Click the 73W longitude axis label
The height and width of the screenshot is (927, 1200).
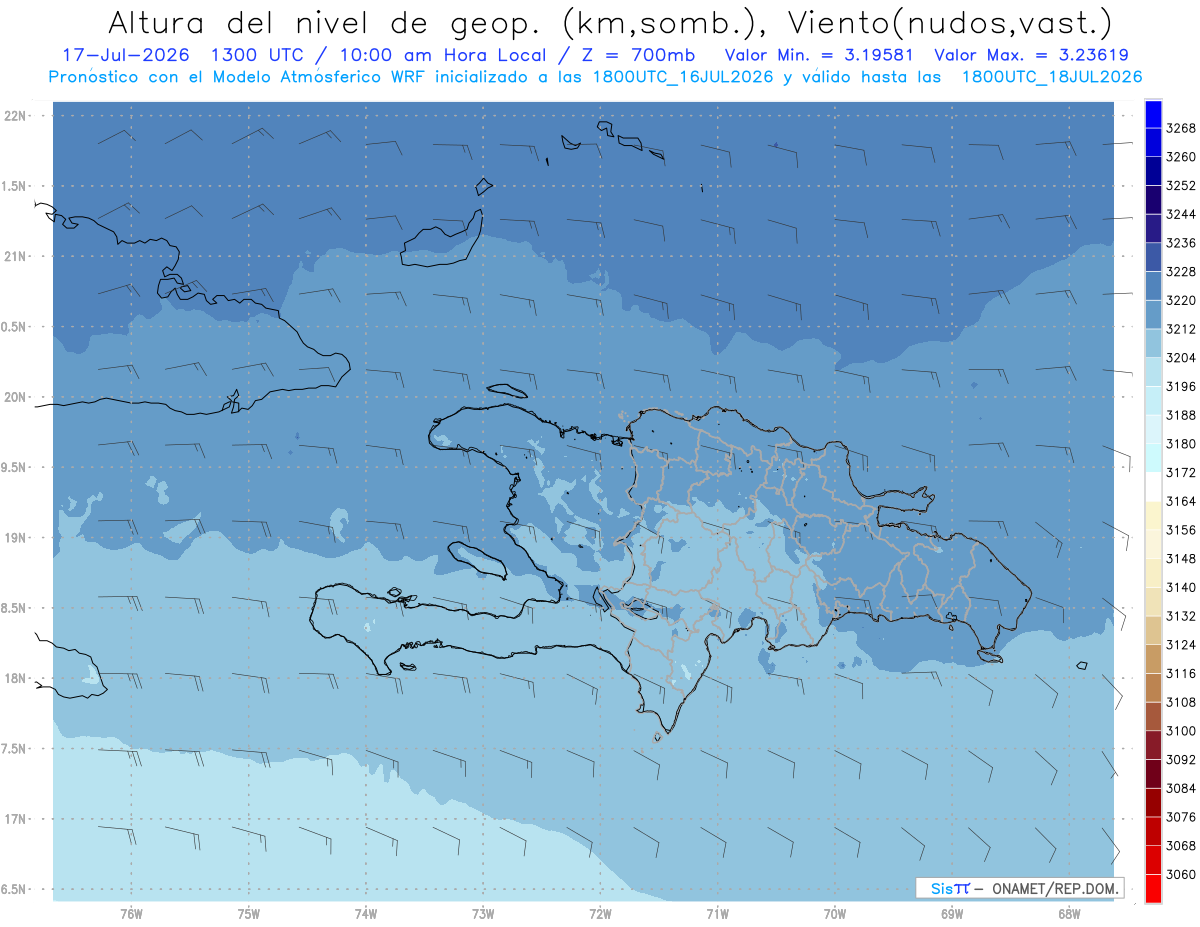pos(482,914)
